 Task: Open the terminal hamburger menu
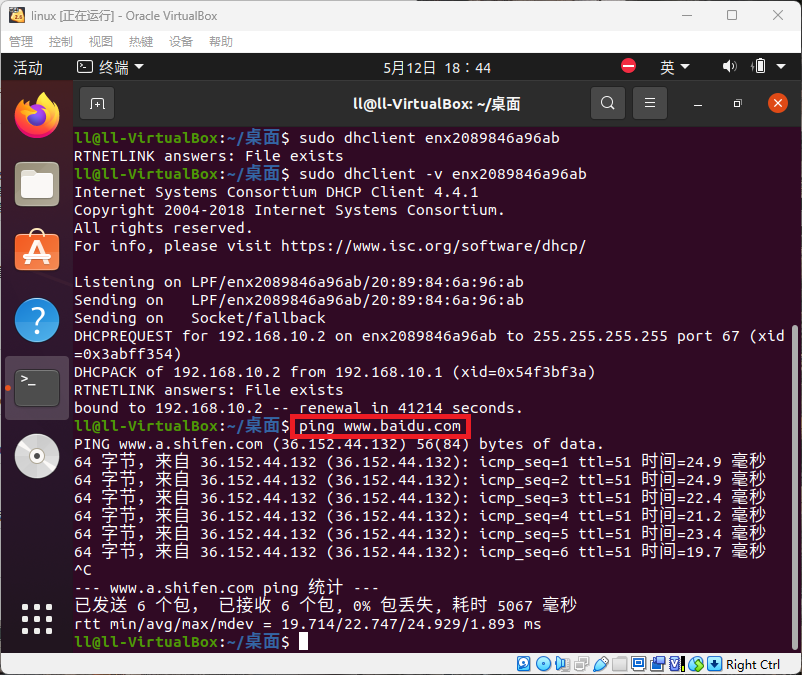[x=650, y=103]
